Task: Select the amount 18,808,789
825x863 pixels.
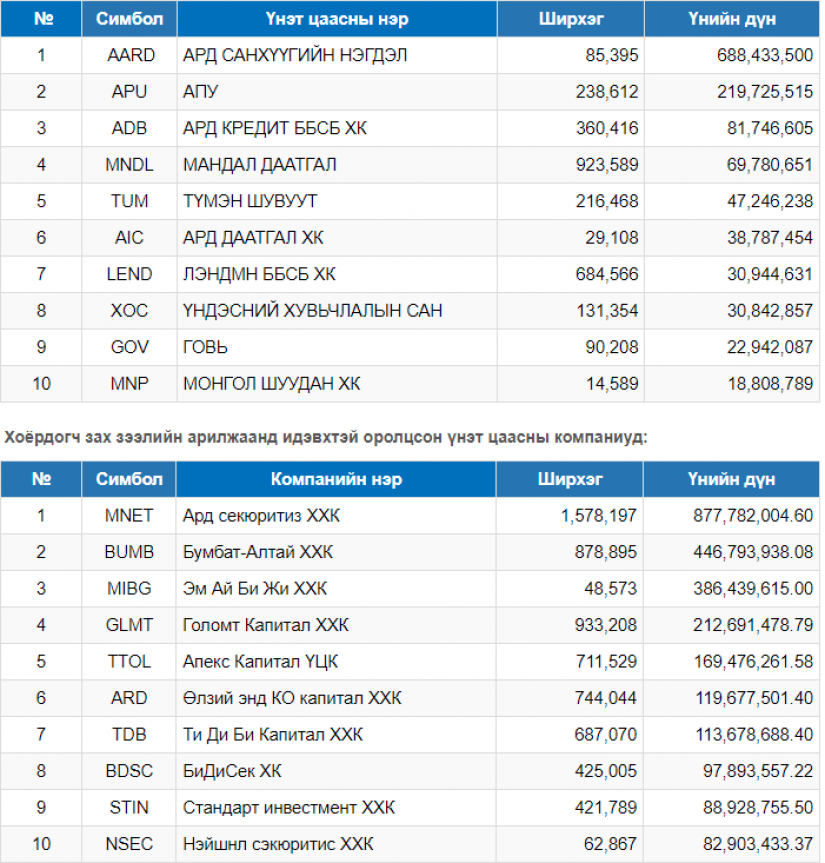Action: tap(770, 384)
